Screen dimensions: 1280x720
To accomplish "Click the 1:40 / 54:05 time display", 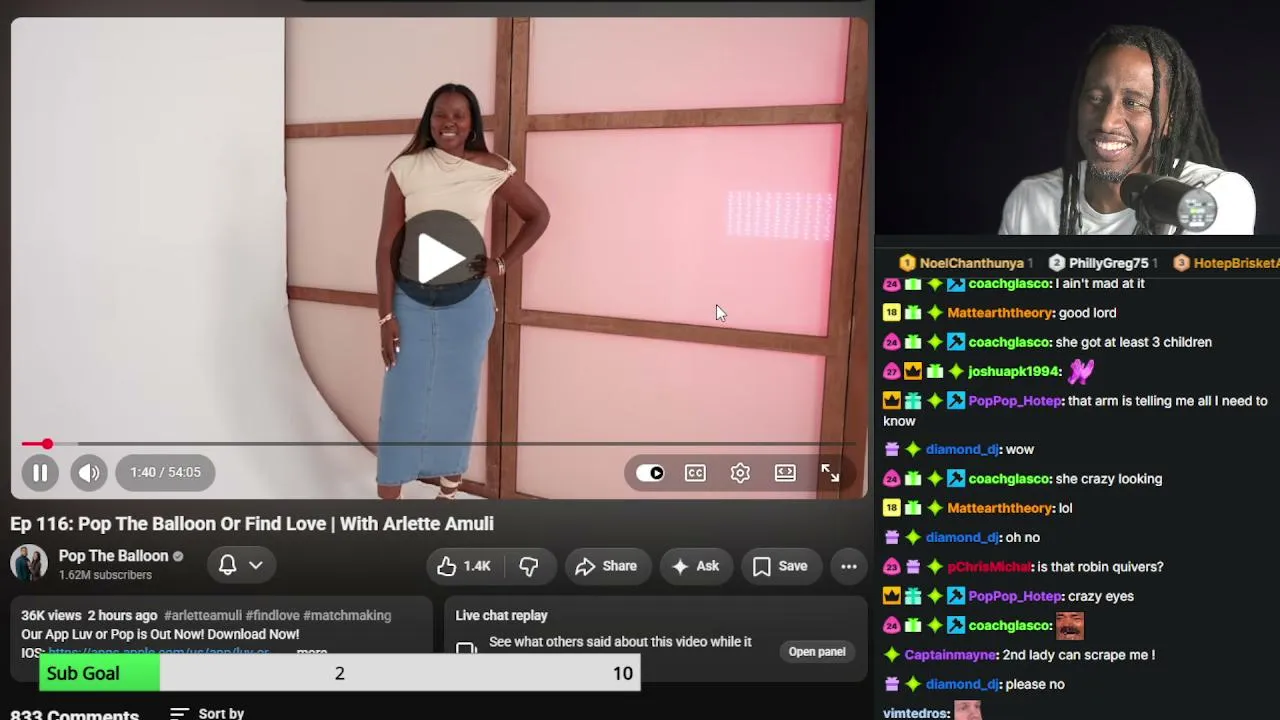I will pos(165,472).
